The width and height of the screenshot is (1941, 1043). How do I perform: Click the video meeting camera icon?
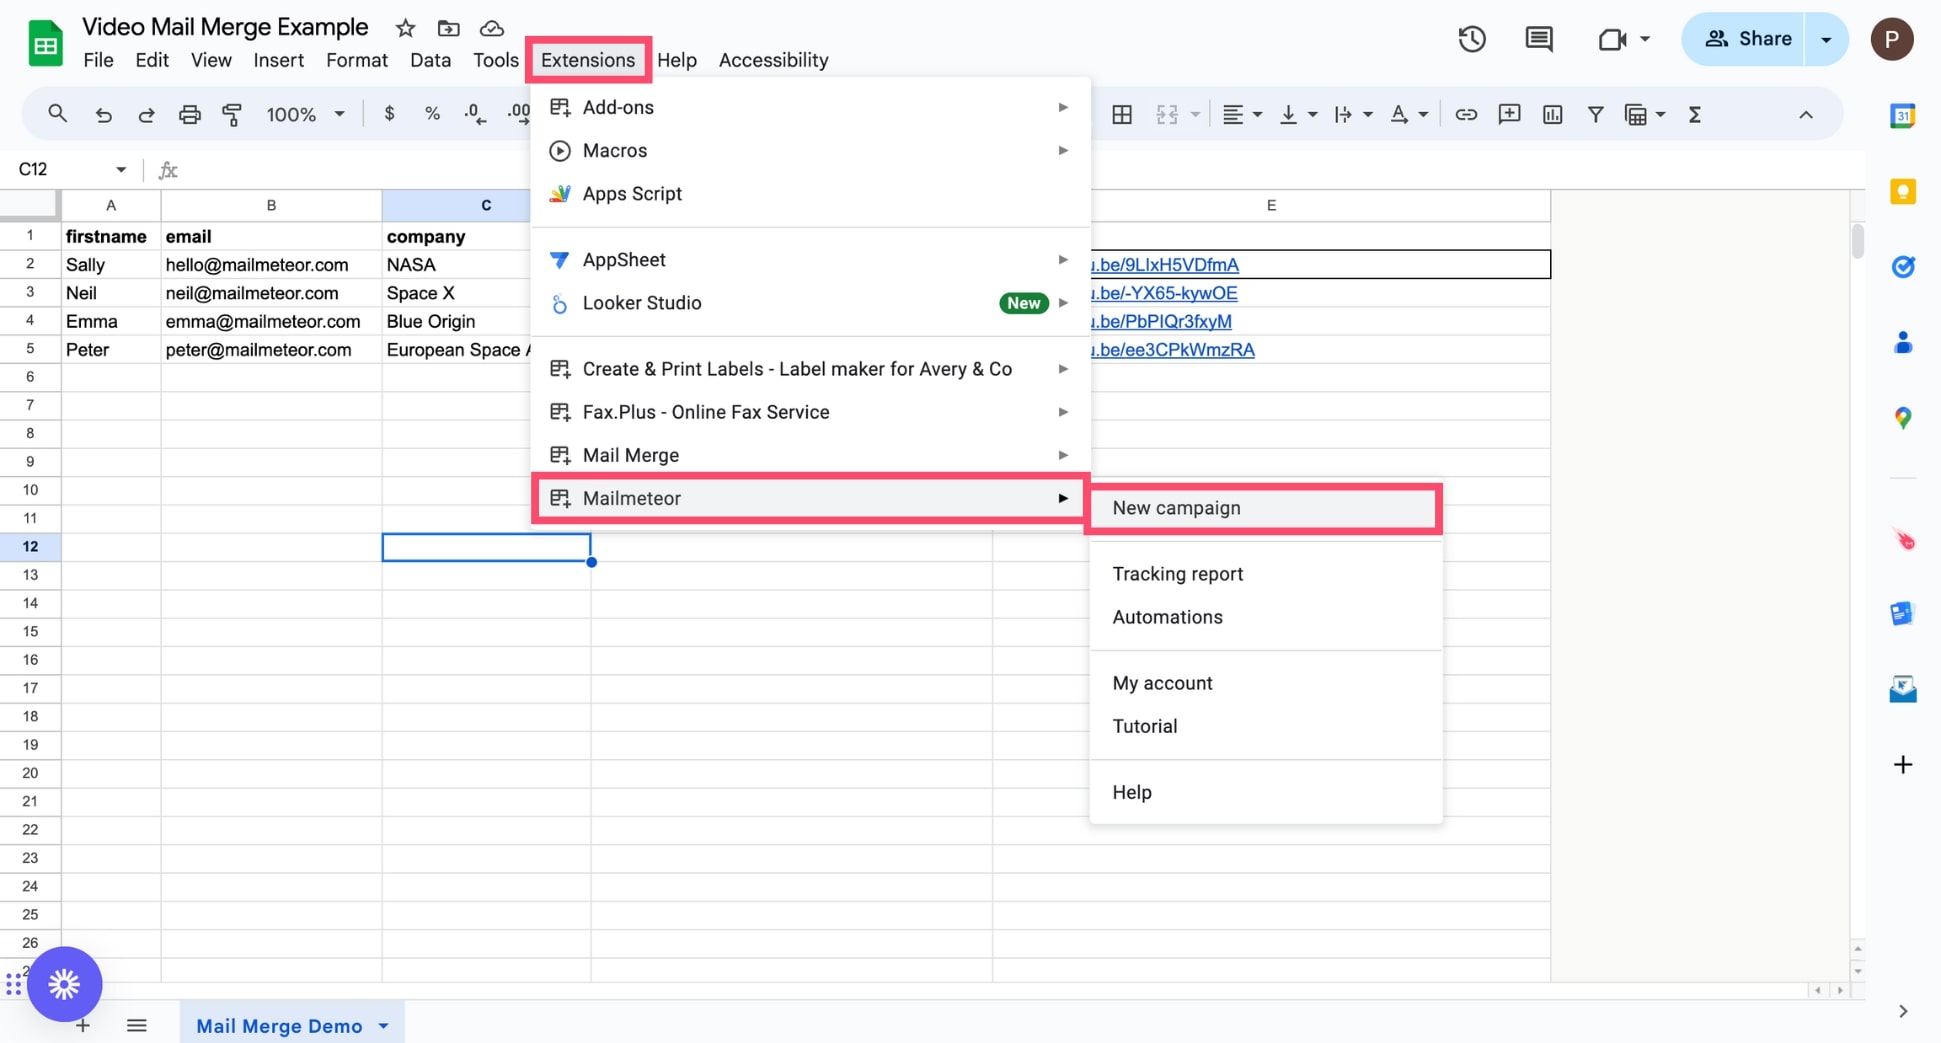[1611, 39]
